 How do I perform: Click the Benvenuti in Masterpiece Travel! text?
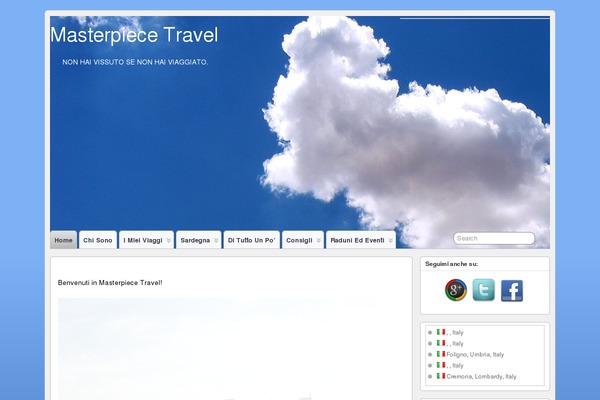click(110, 282)
